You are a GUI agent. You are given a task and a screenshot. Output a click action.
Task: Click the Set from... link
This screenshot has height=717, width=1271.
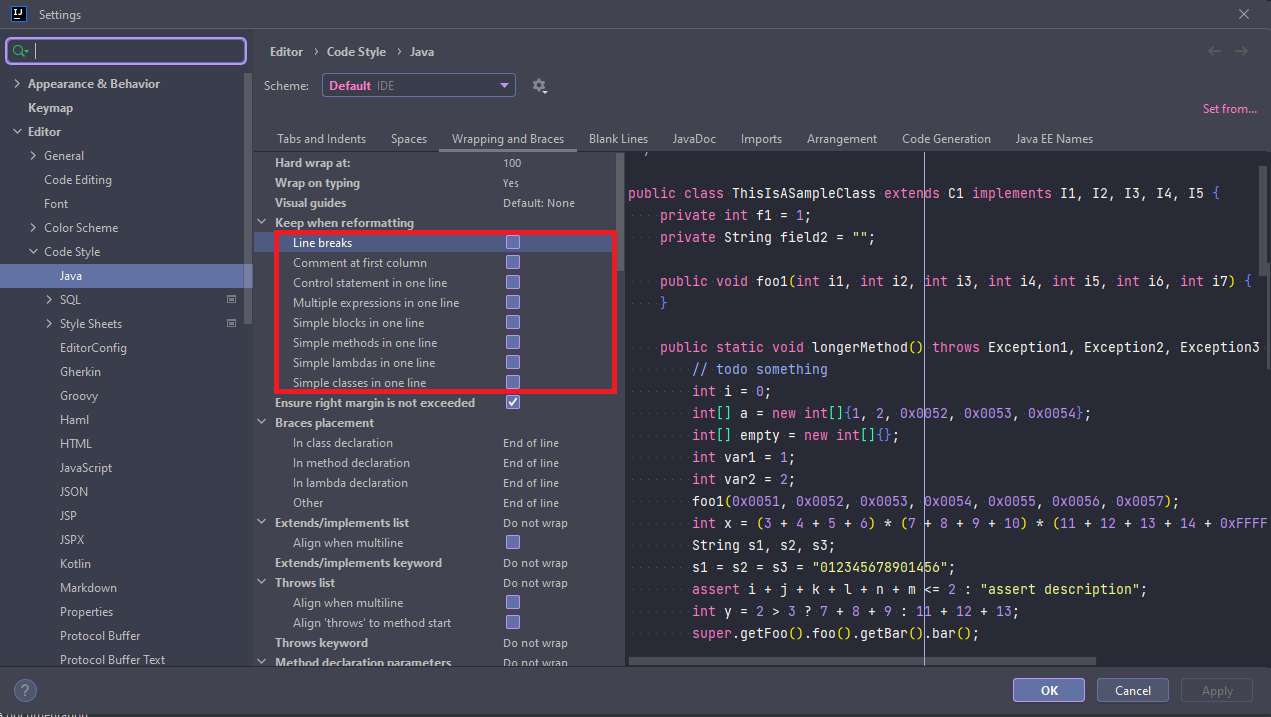[1229, 109]
